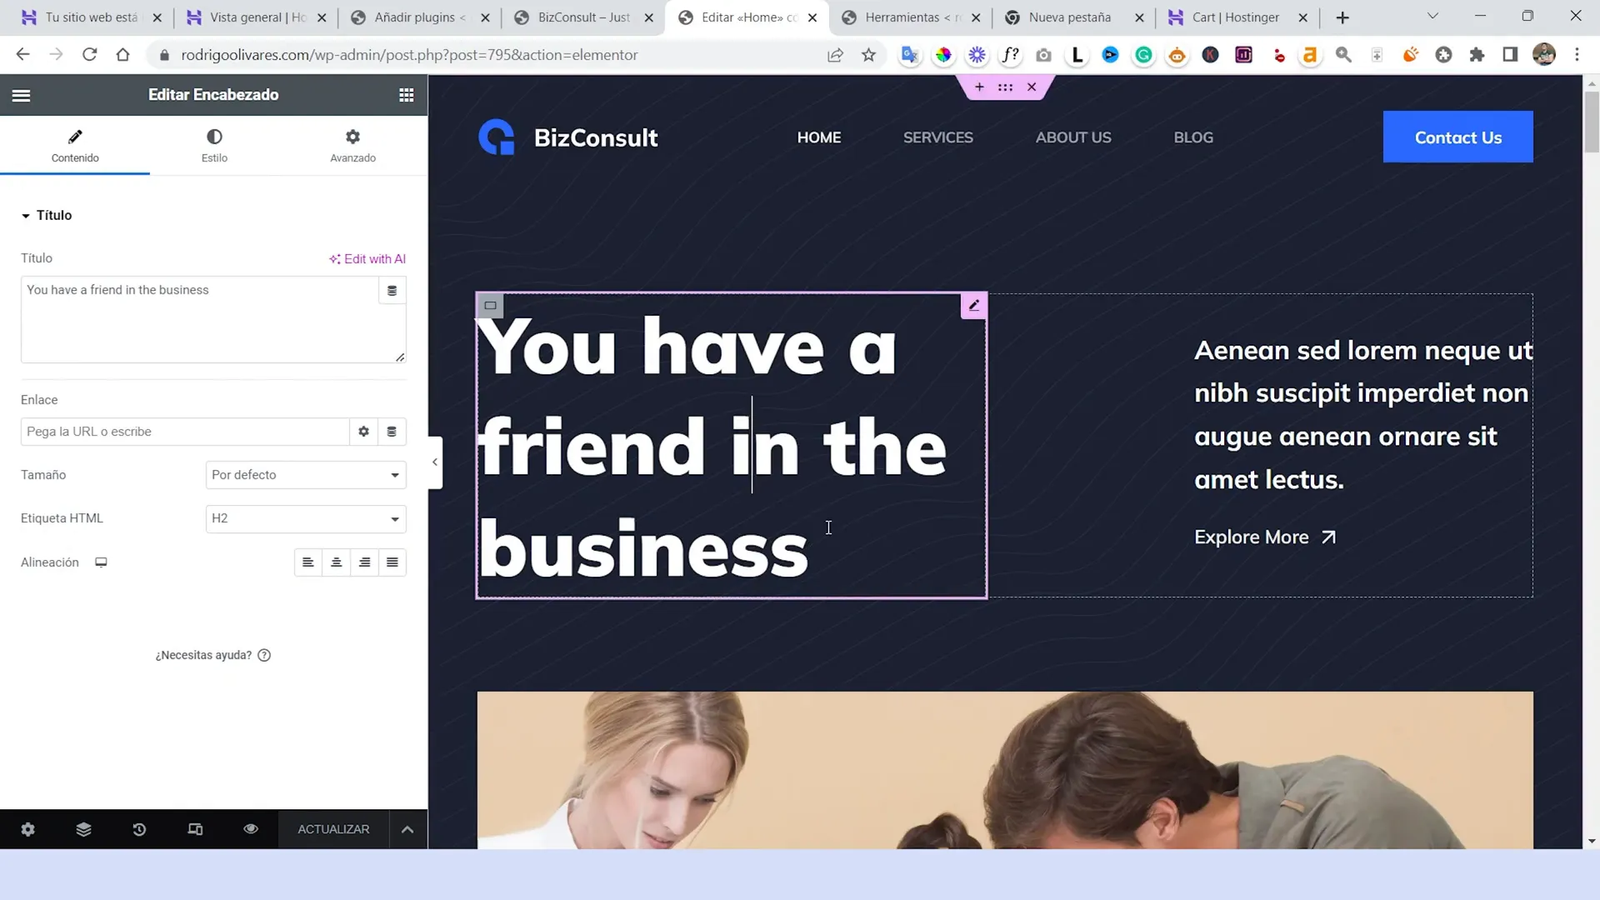Toggle center alignment for the heading
Image resolution: width=1600 pixels, height=900 pixels.
336,562
